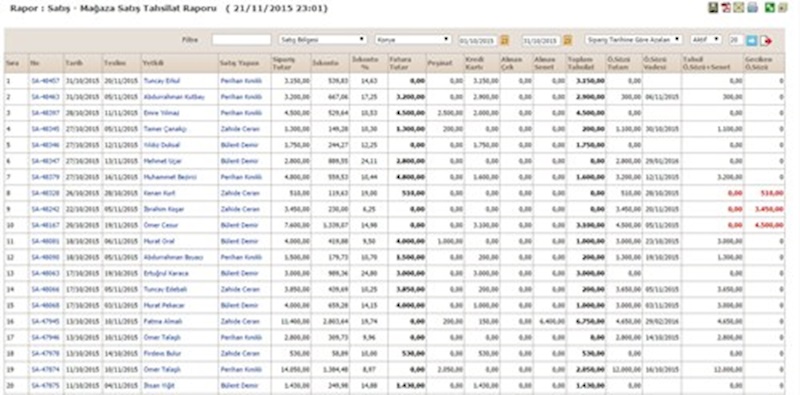Open the Sipariş Tarihine Göre Azalan sort dropdown
This screenshot has width=800, height=395.
(633, 39)
